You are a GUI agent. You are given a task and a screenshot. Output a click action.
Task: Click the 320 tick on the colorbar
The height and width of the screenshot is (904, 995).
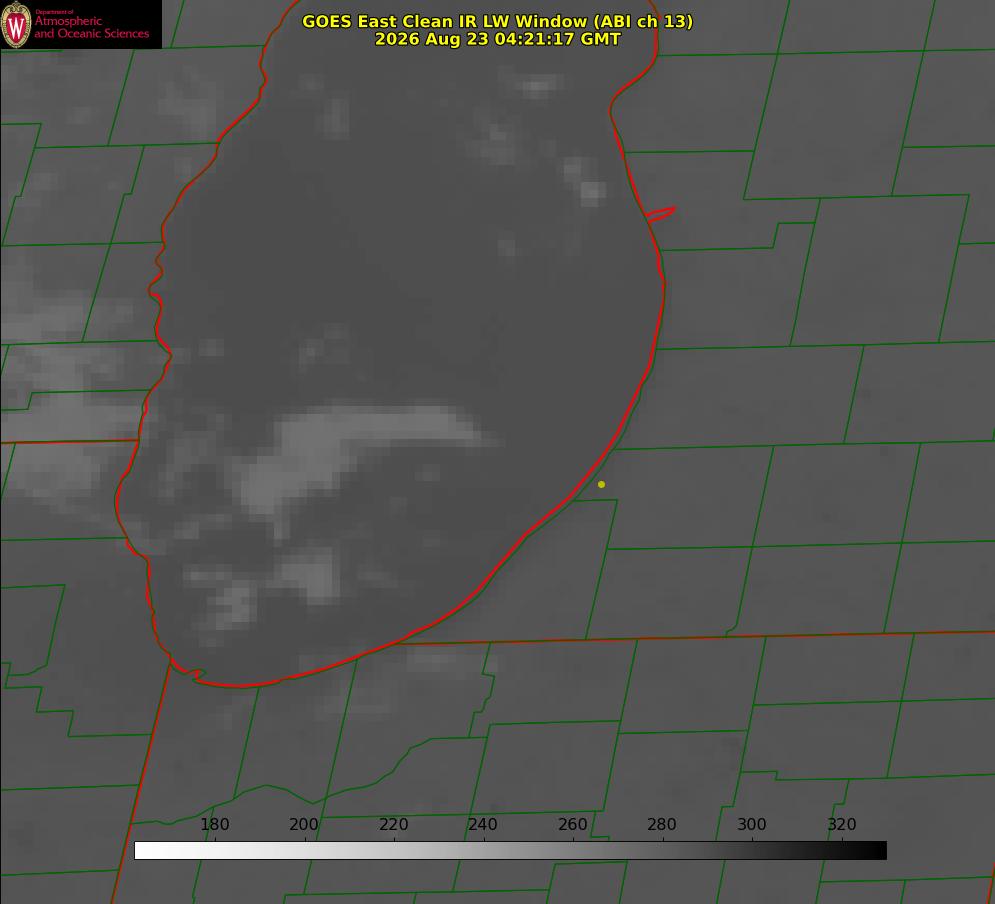842,824
